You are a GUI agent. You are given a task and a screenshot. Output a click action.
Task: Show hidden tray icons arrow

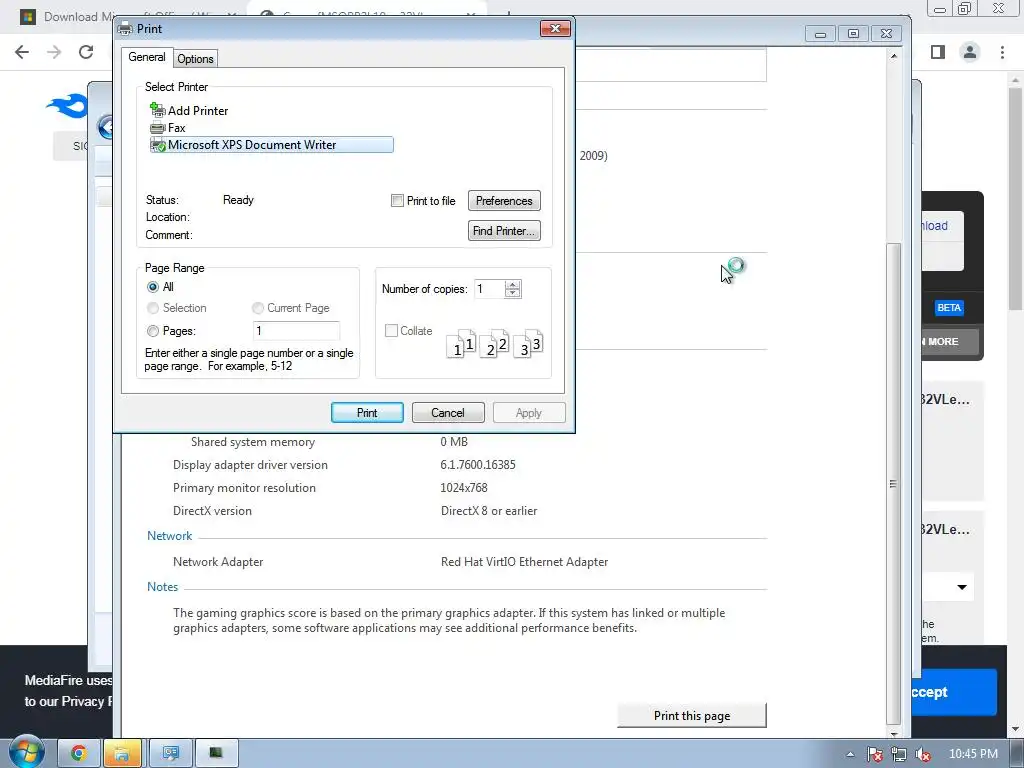(x=850, y=754)
